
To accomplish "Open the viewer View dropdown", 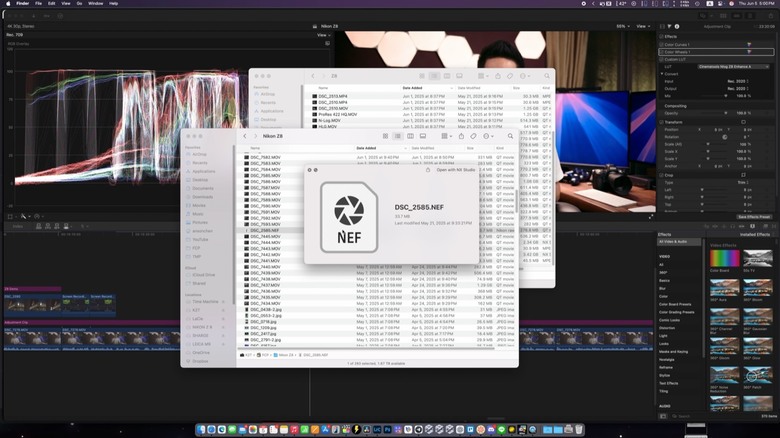I will (643, 26).
